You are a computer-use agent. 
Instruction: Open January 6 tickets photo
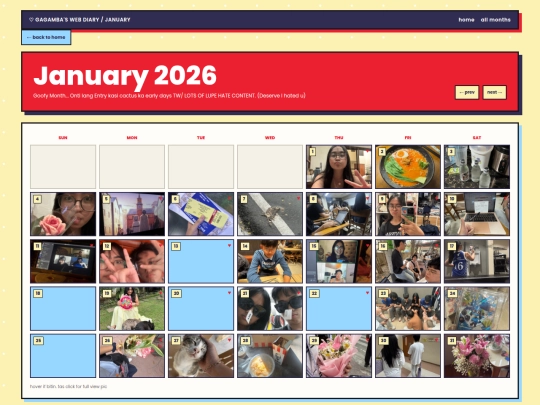pos(201,214)
